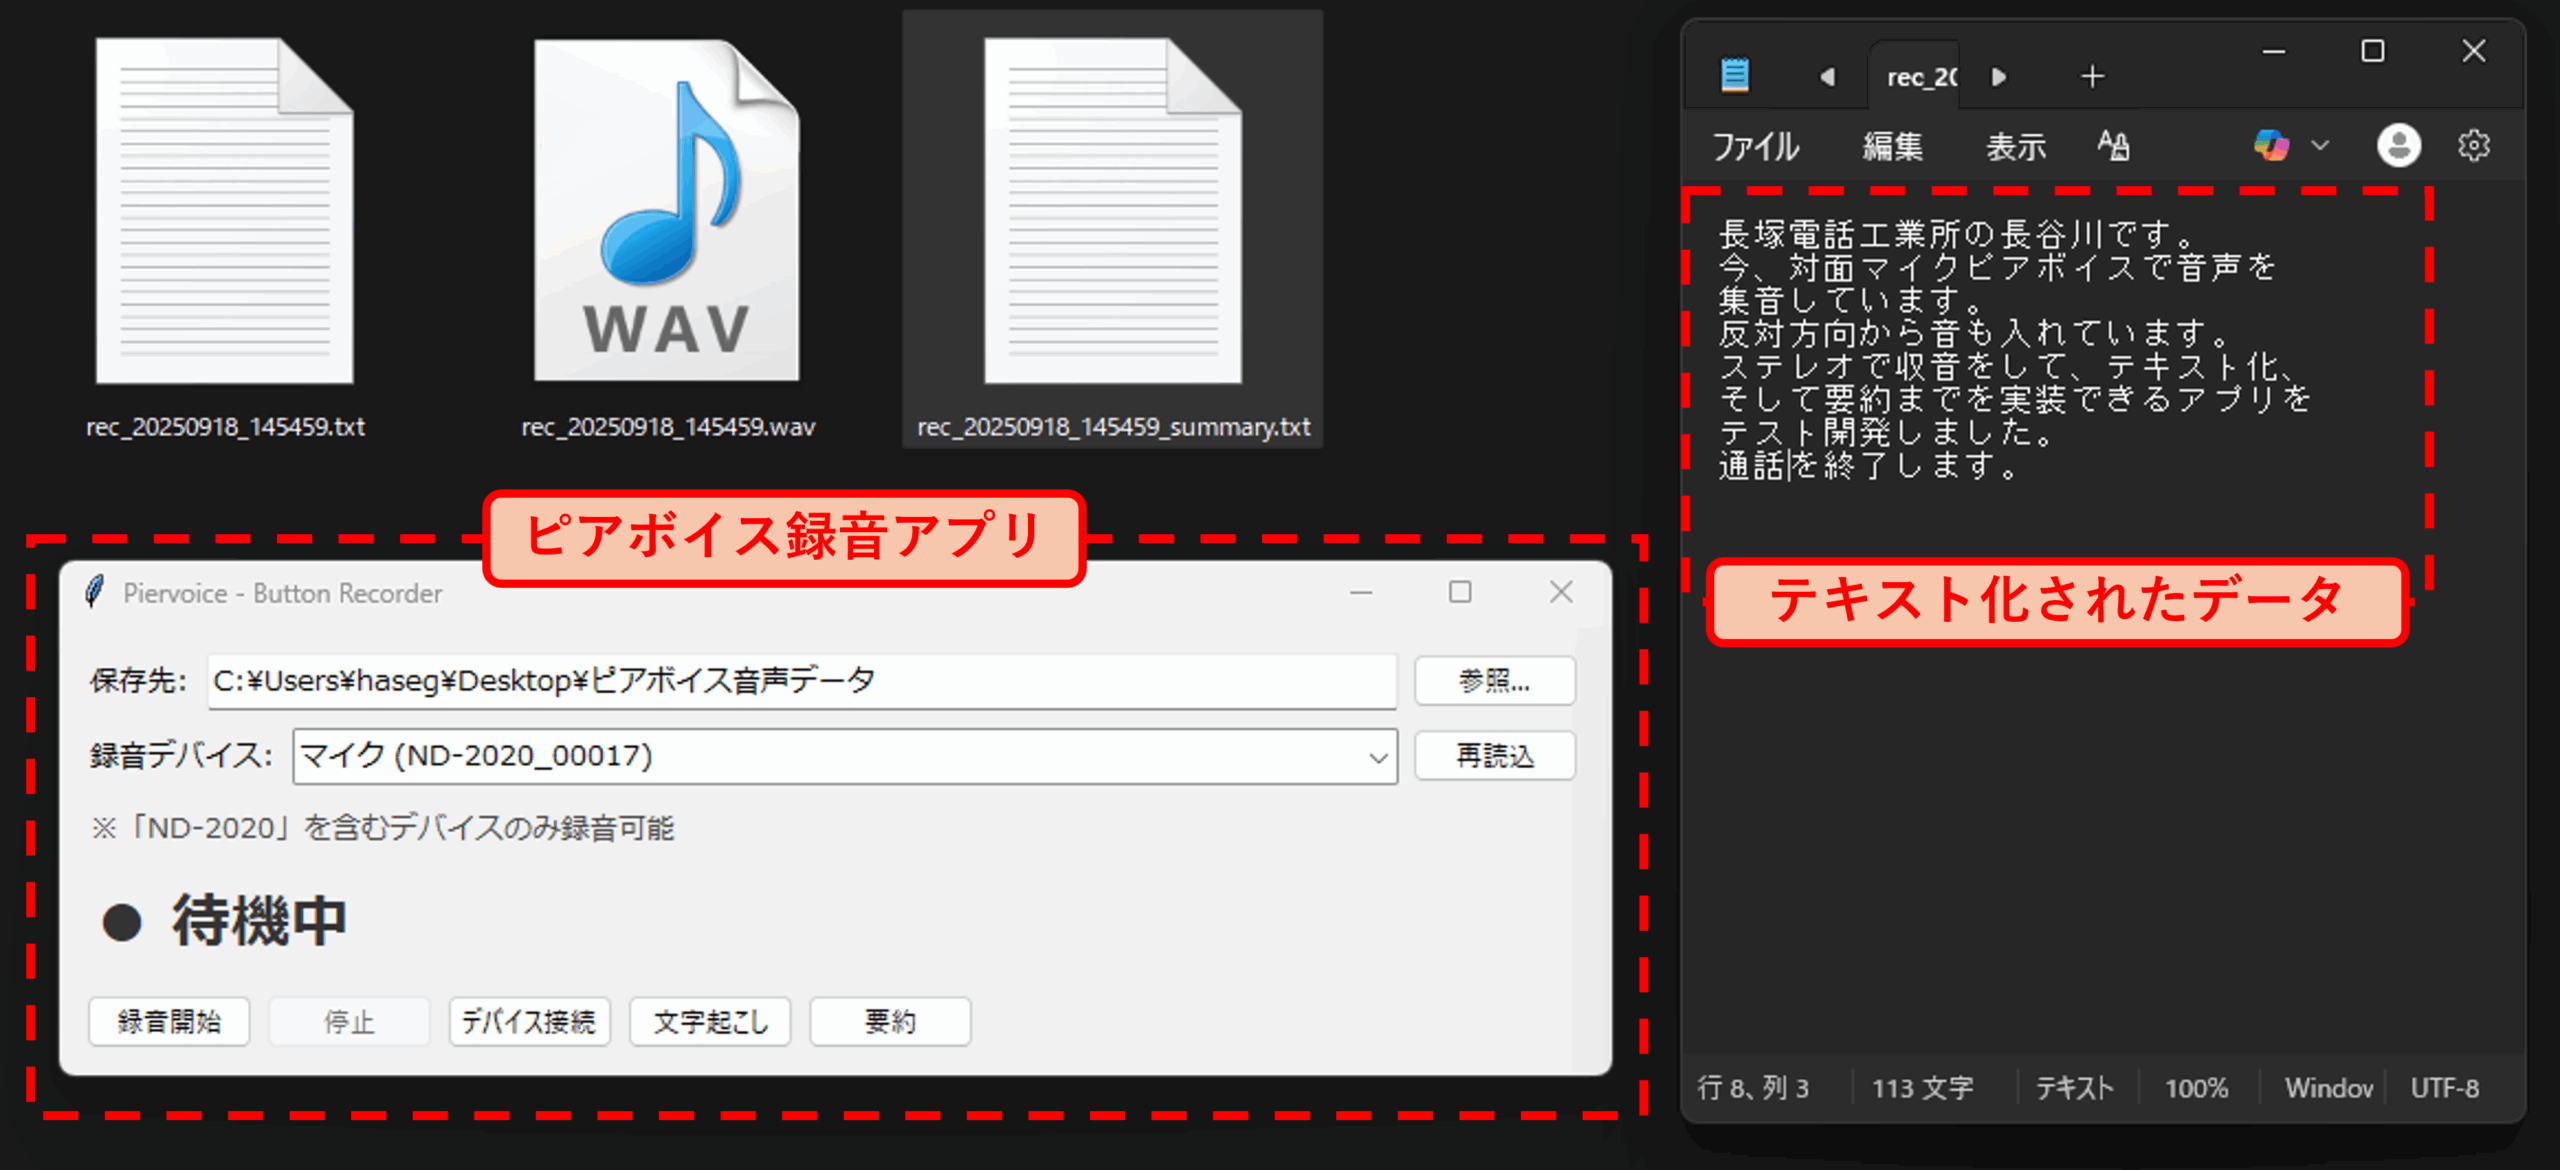Select the rec_20250918_145459.txt file icon
This screenshot has width=2560, height=1170.
coord(224,212)
